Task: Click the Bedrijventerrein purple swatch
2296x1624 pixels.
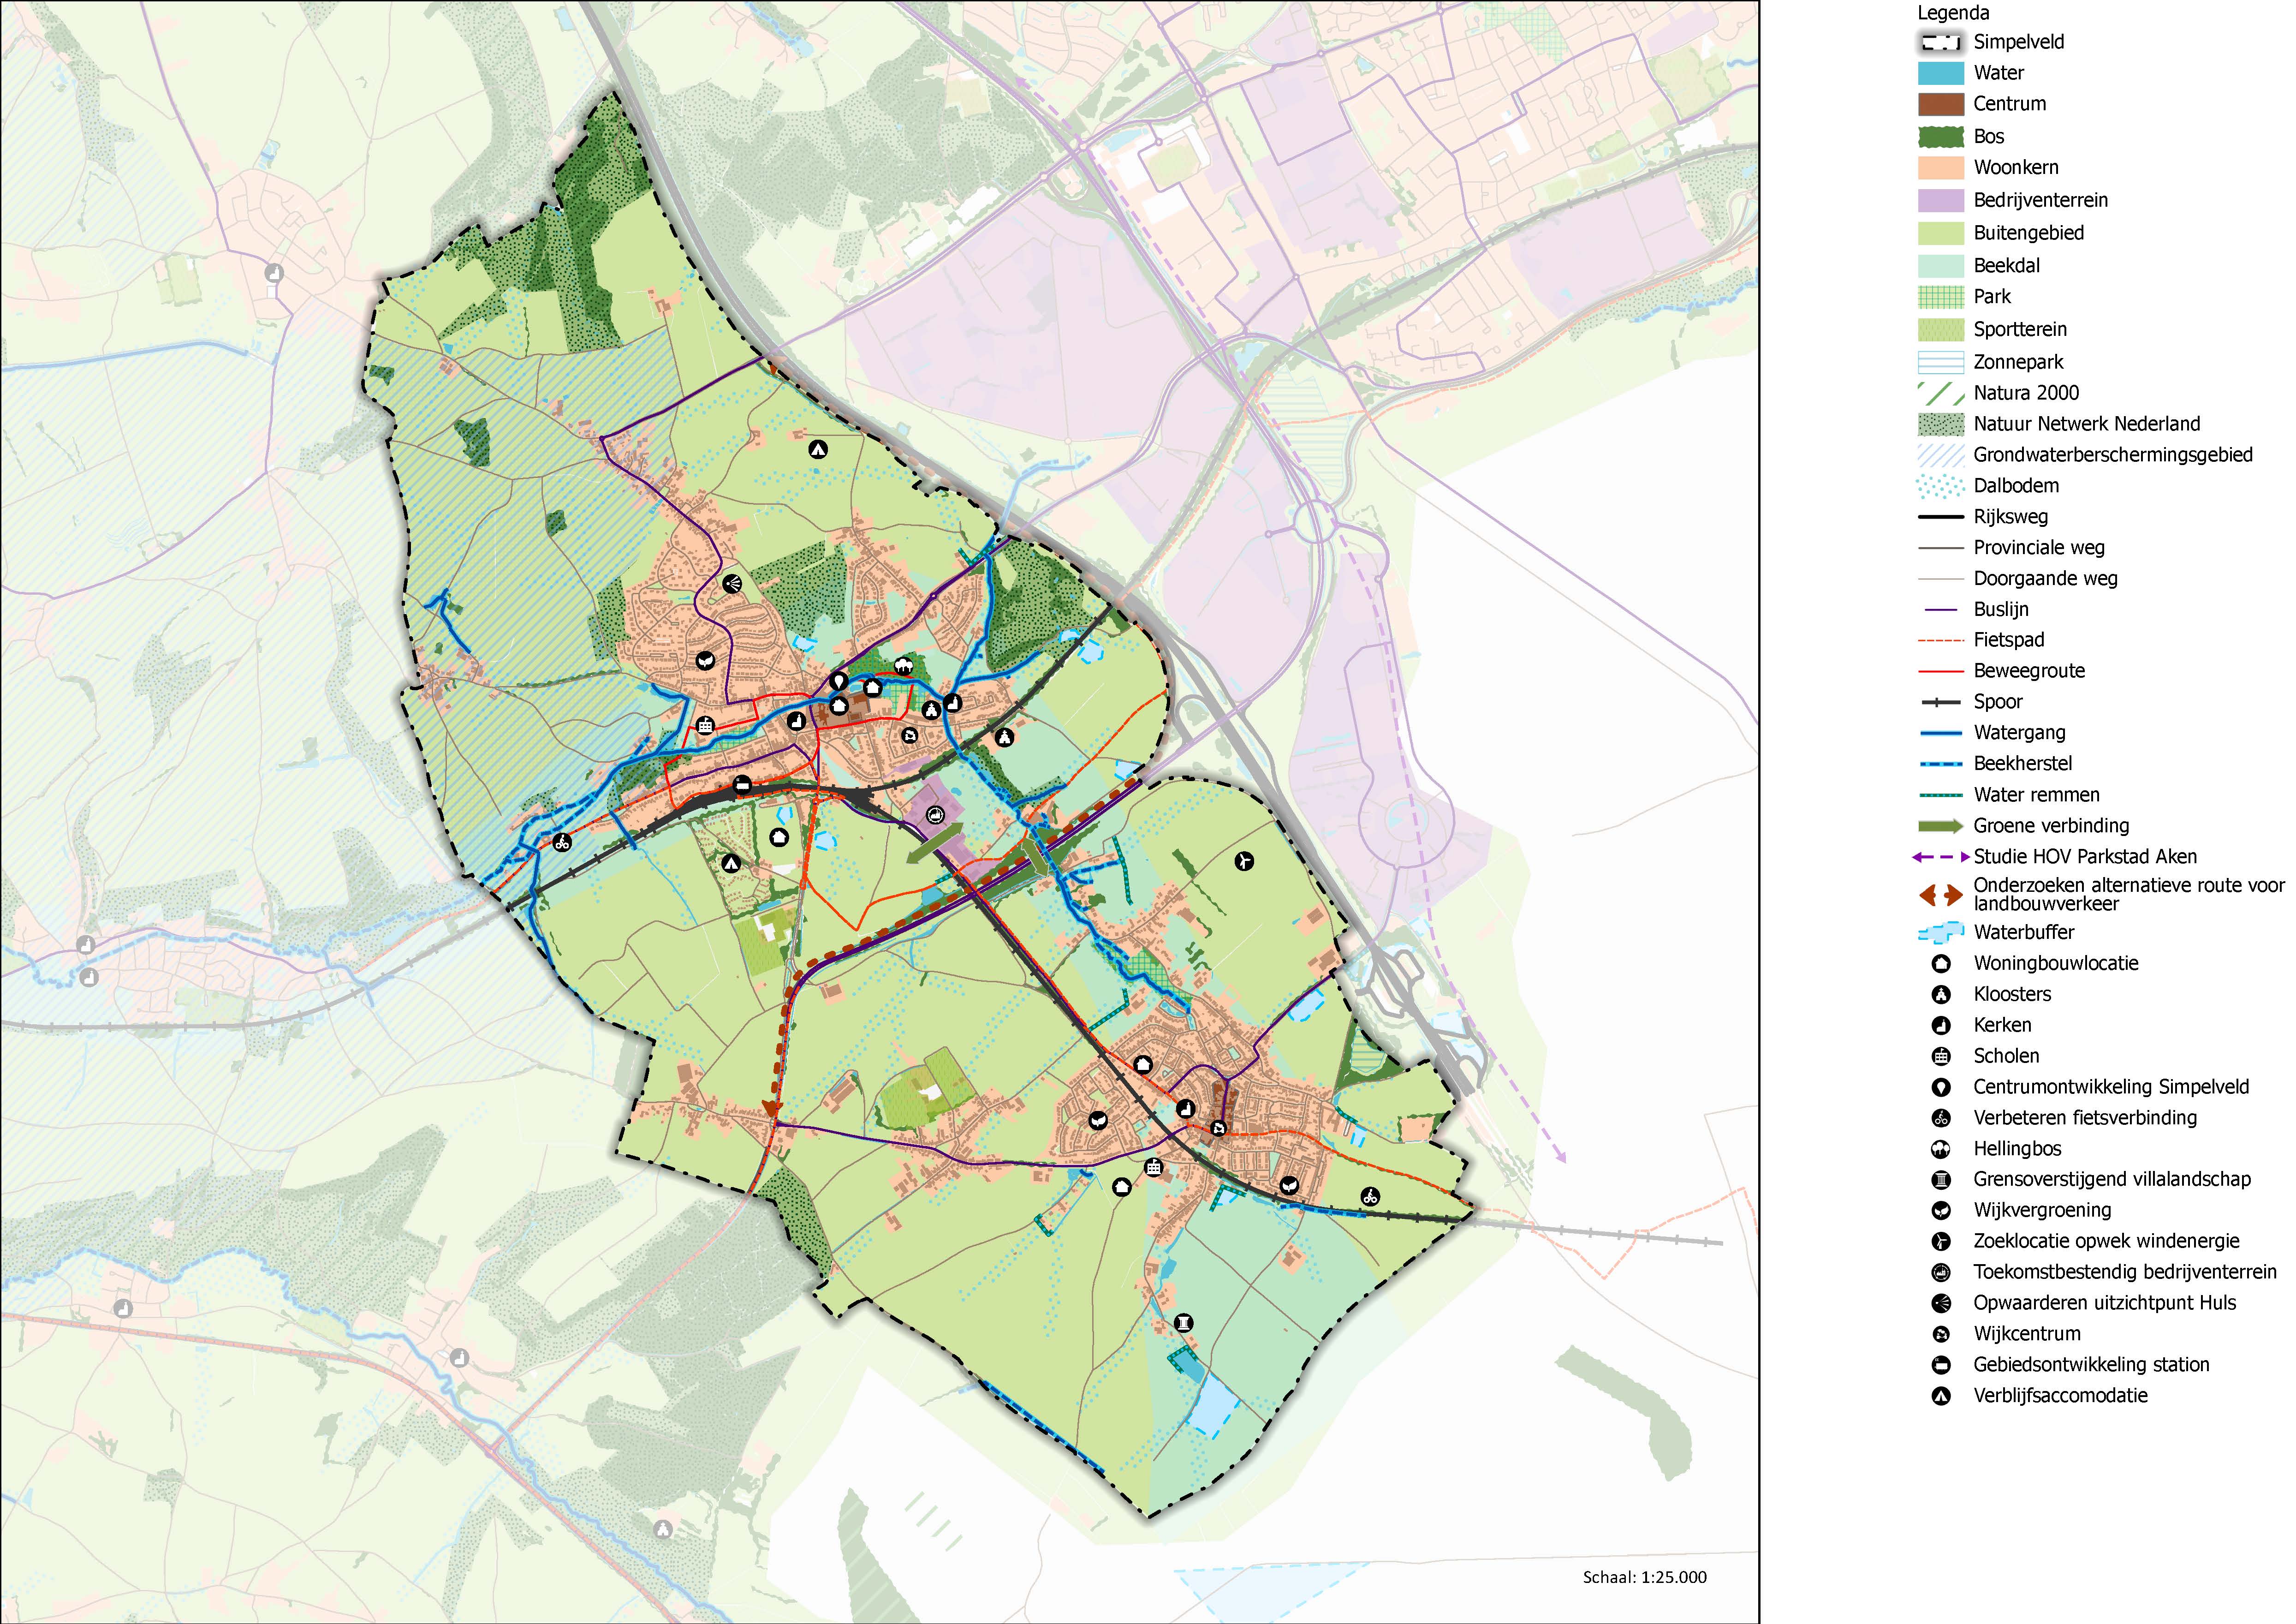Action: (x=1940, y=200)
